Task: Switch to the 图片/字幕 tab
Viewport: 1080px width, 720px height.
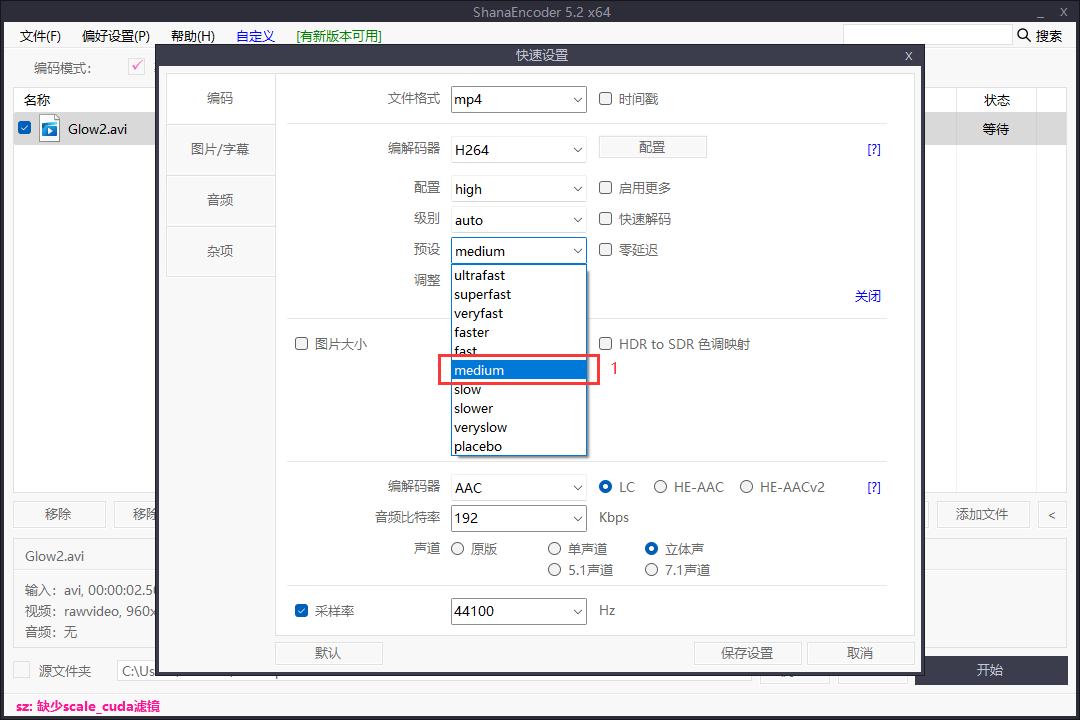Action: [220, 149]
